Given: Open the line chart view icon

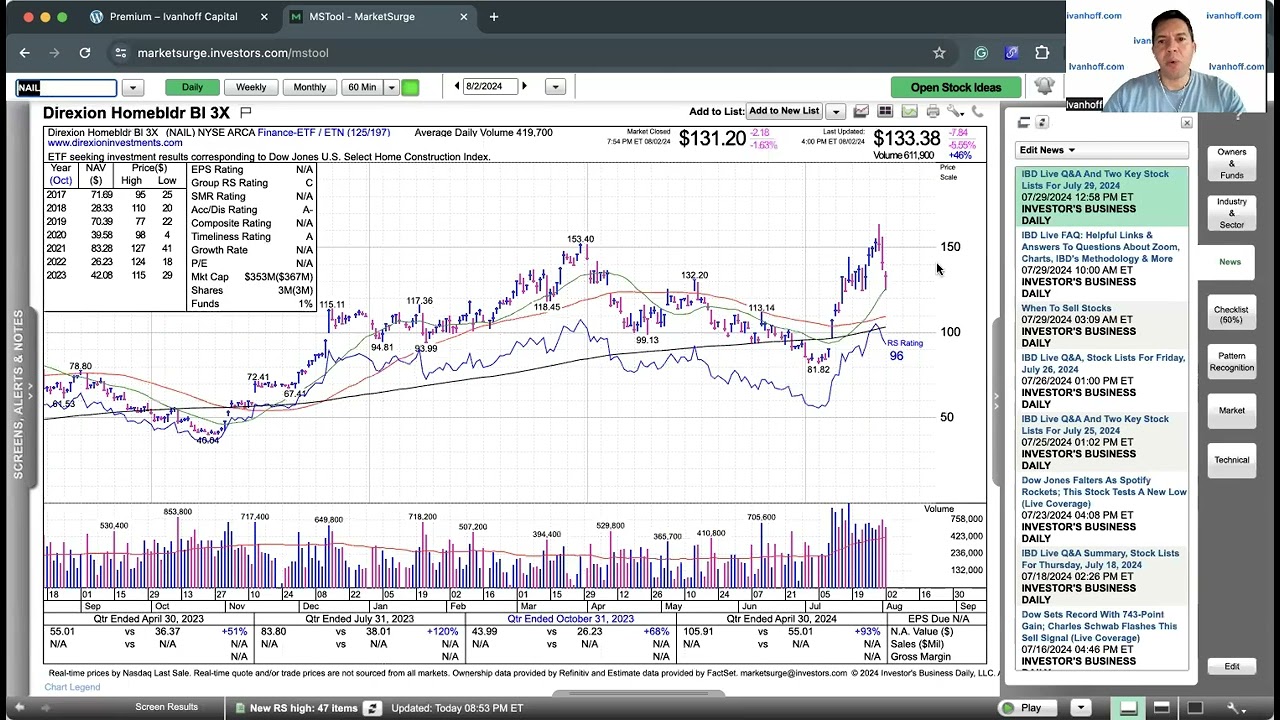Looking at the screenshot, I should [861, 111].
